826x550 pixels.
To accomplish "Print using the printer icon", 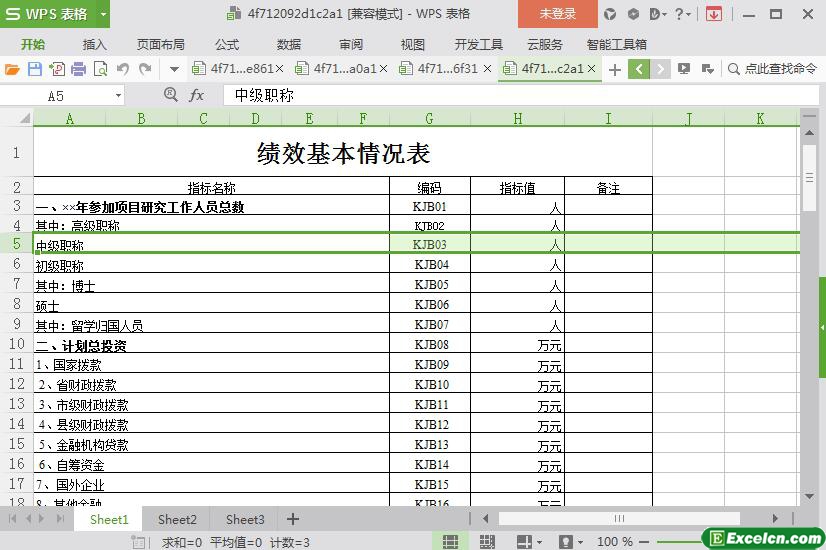I will point(78,69).
